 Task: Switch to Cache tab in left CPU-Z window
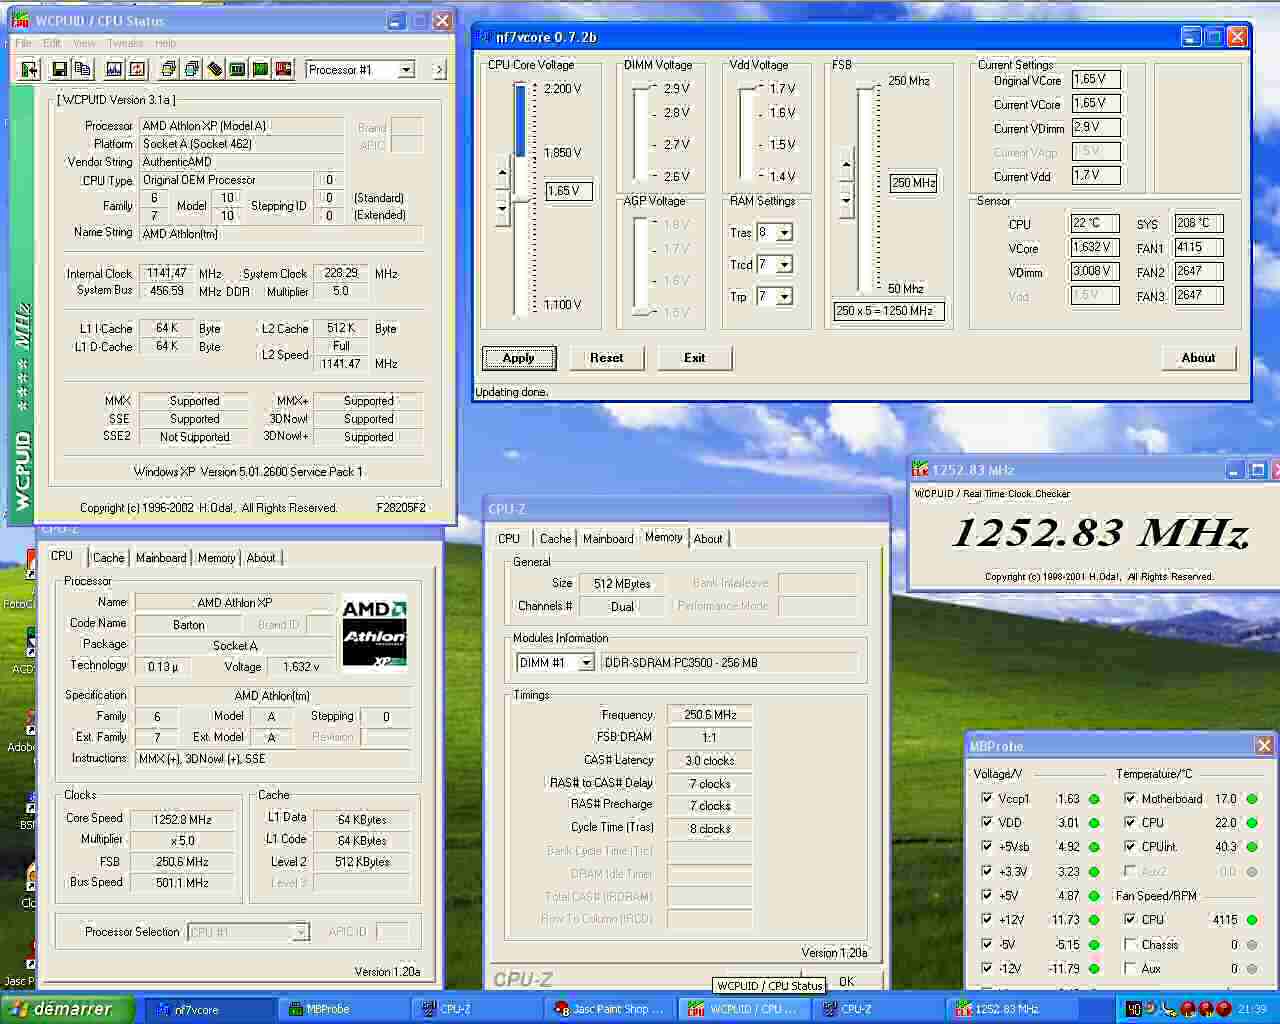108,558
